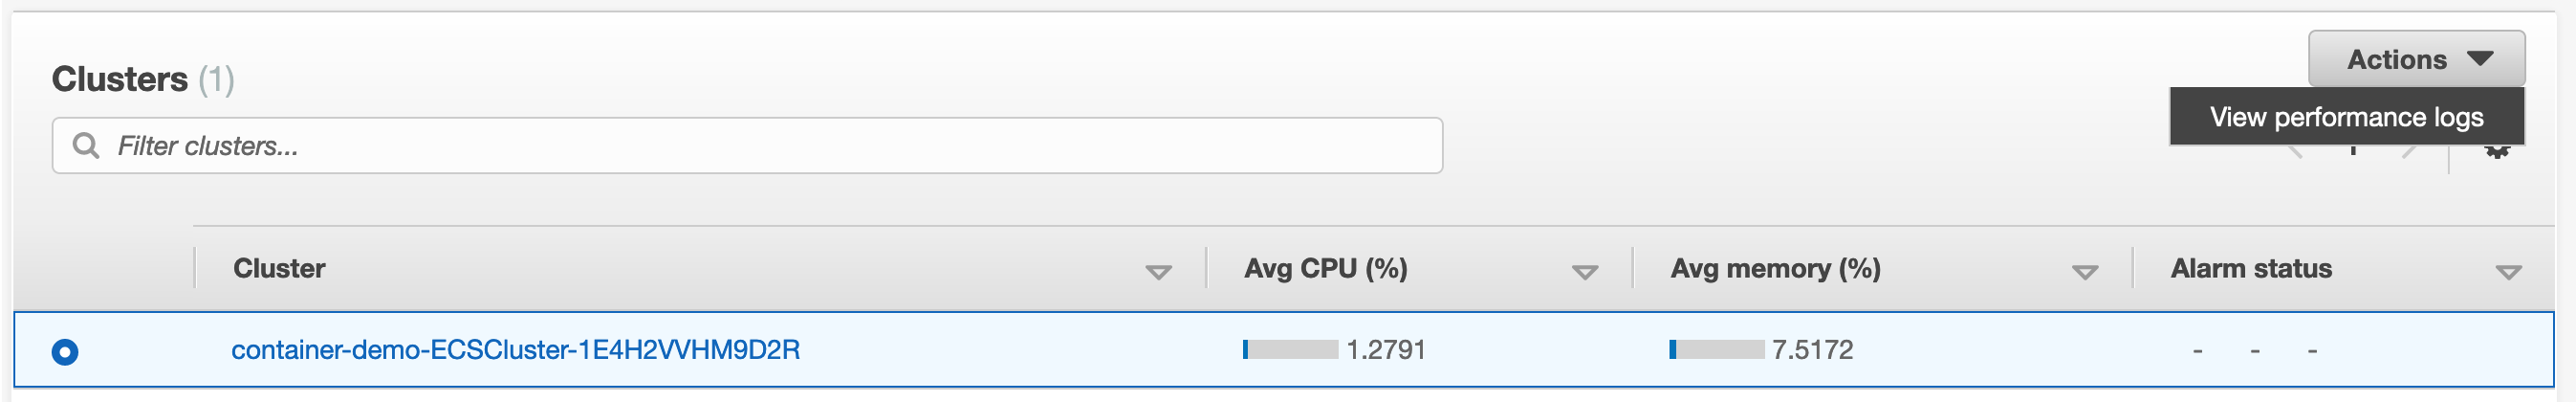Sort by the Avg CPU (%) header label
Screen dimensions: 2576x402
[1325, 268]
